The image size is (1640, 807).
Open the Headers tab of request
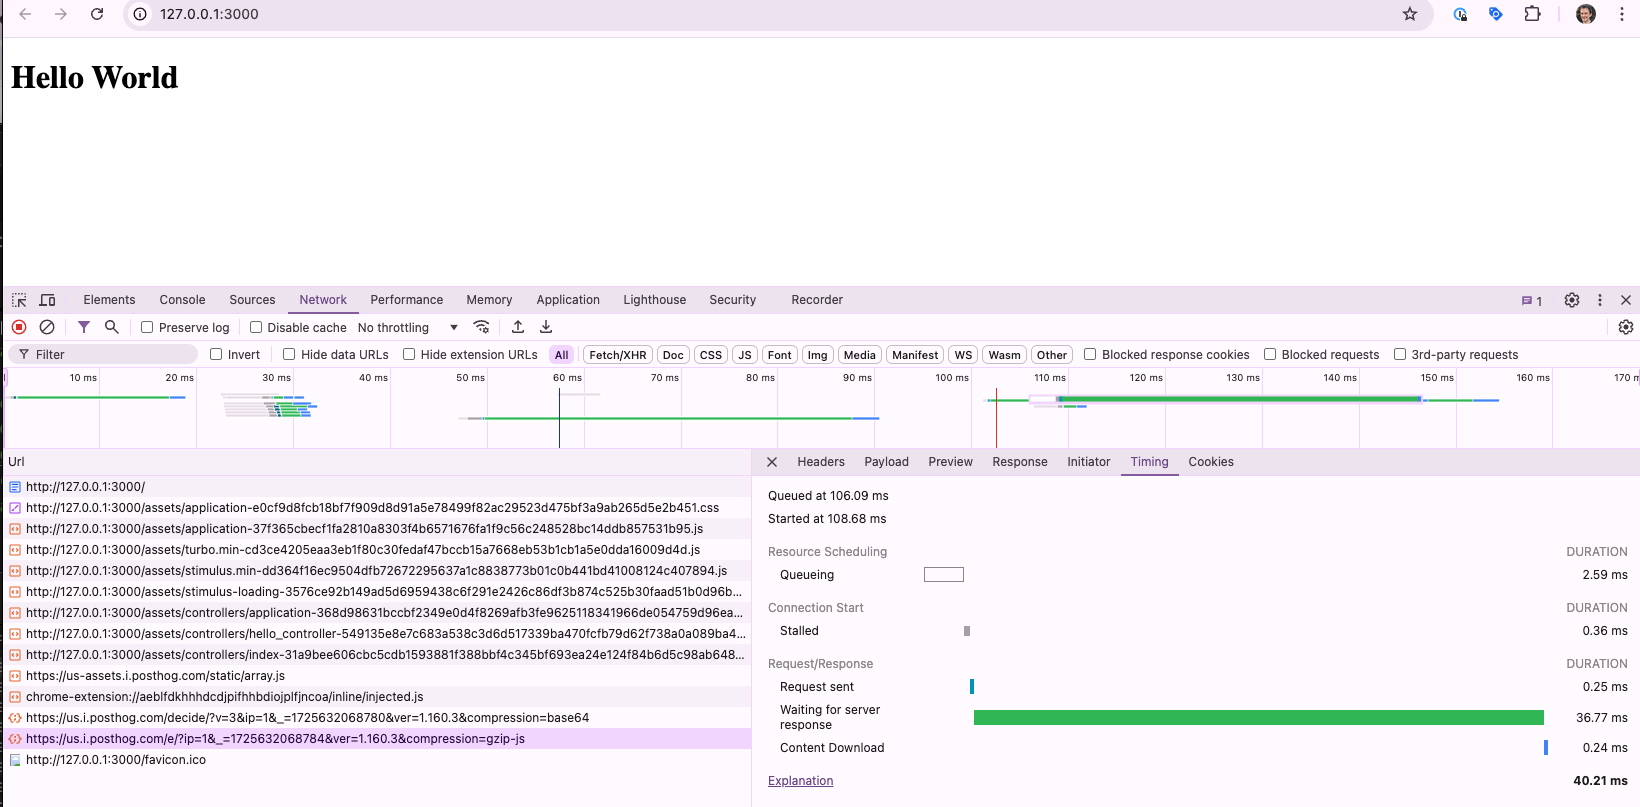click(x=821, y=462)
